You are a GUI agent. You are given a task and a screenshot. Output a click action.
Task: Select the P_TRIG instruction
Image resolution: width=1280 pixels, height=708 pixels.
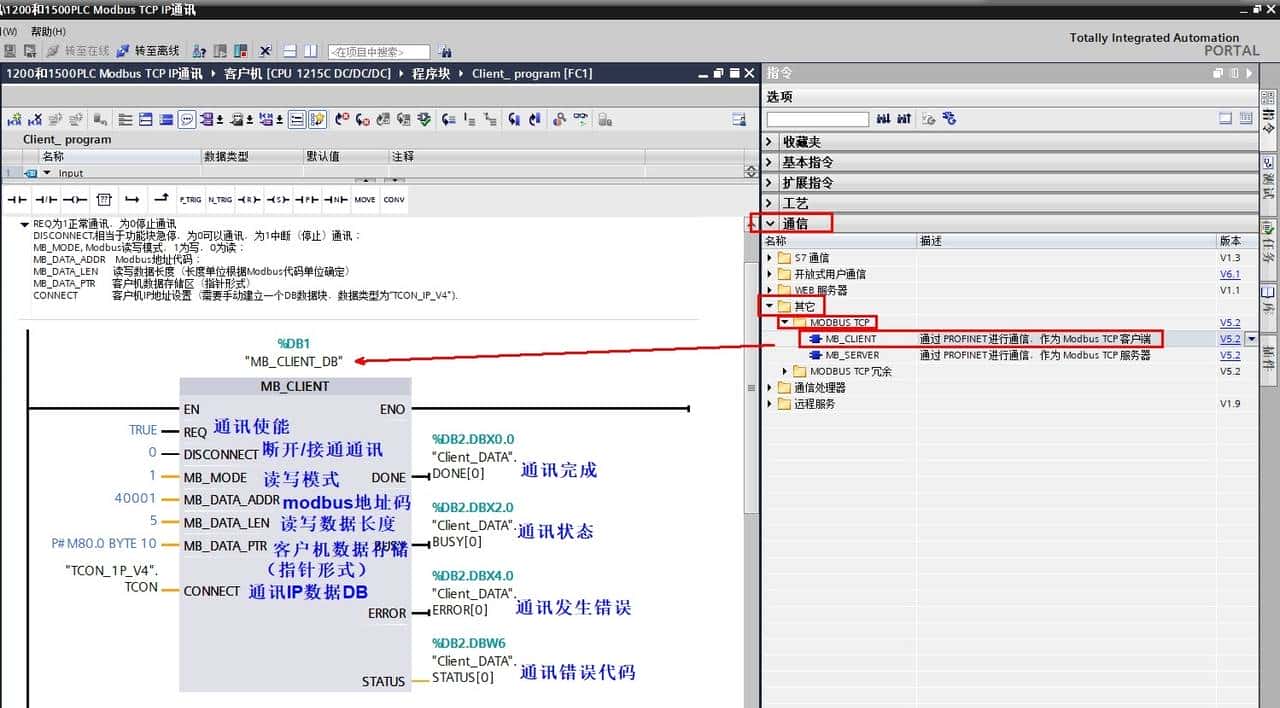(x=190, y=199)
